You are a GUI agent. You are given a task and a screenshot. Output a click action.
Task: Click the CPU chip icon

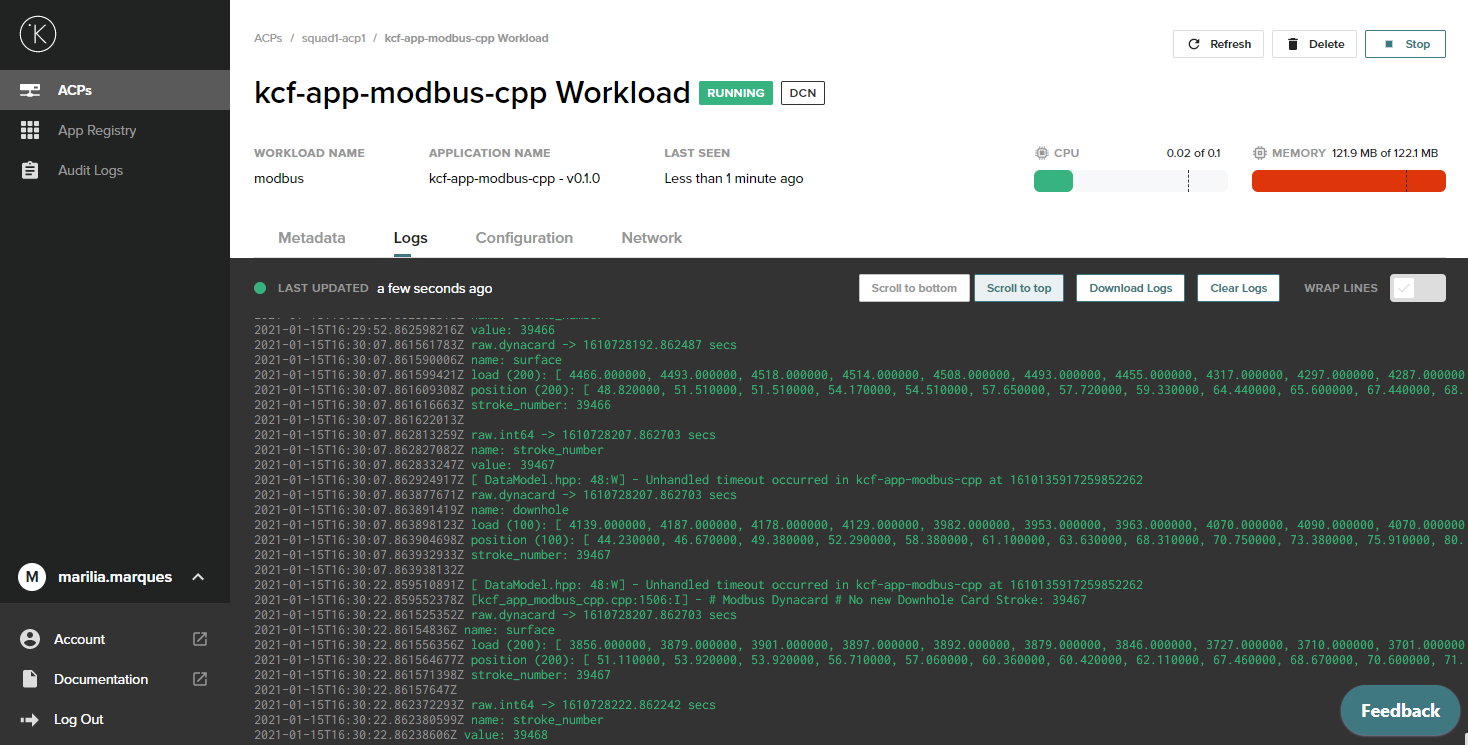(1041, 153)
